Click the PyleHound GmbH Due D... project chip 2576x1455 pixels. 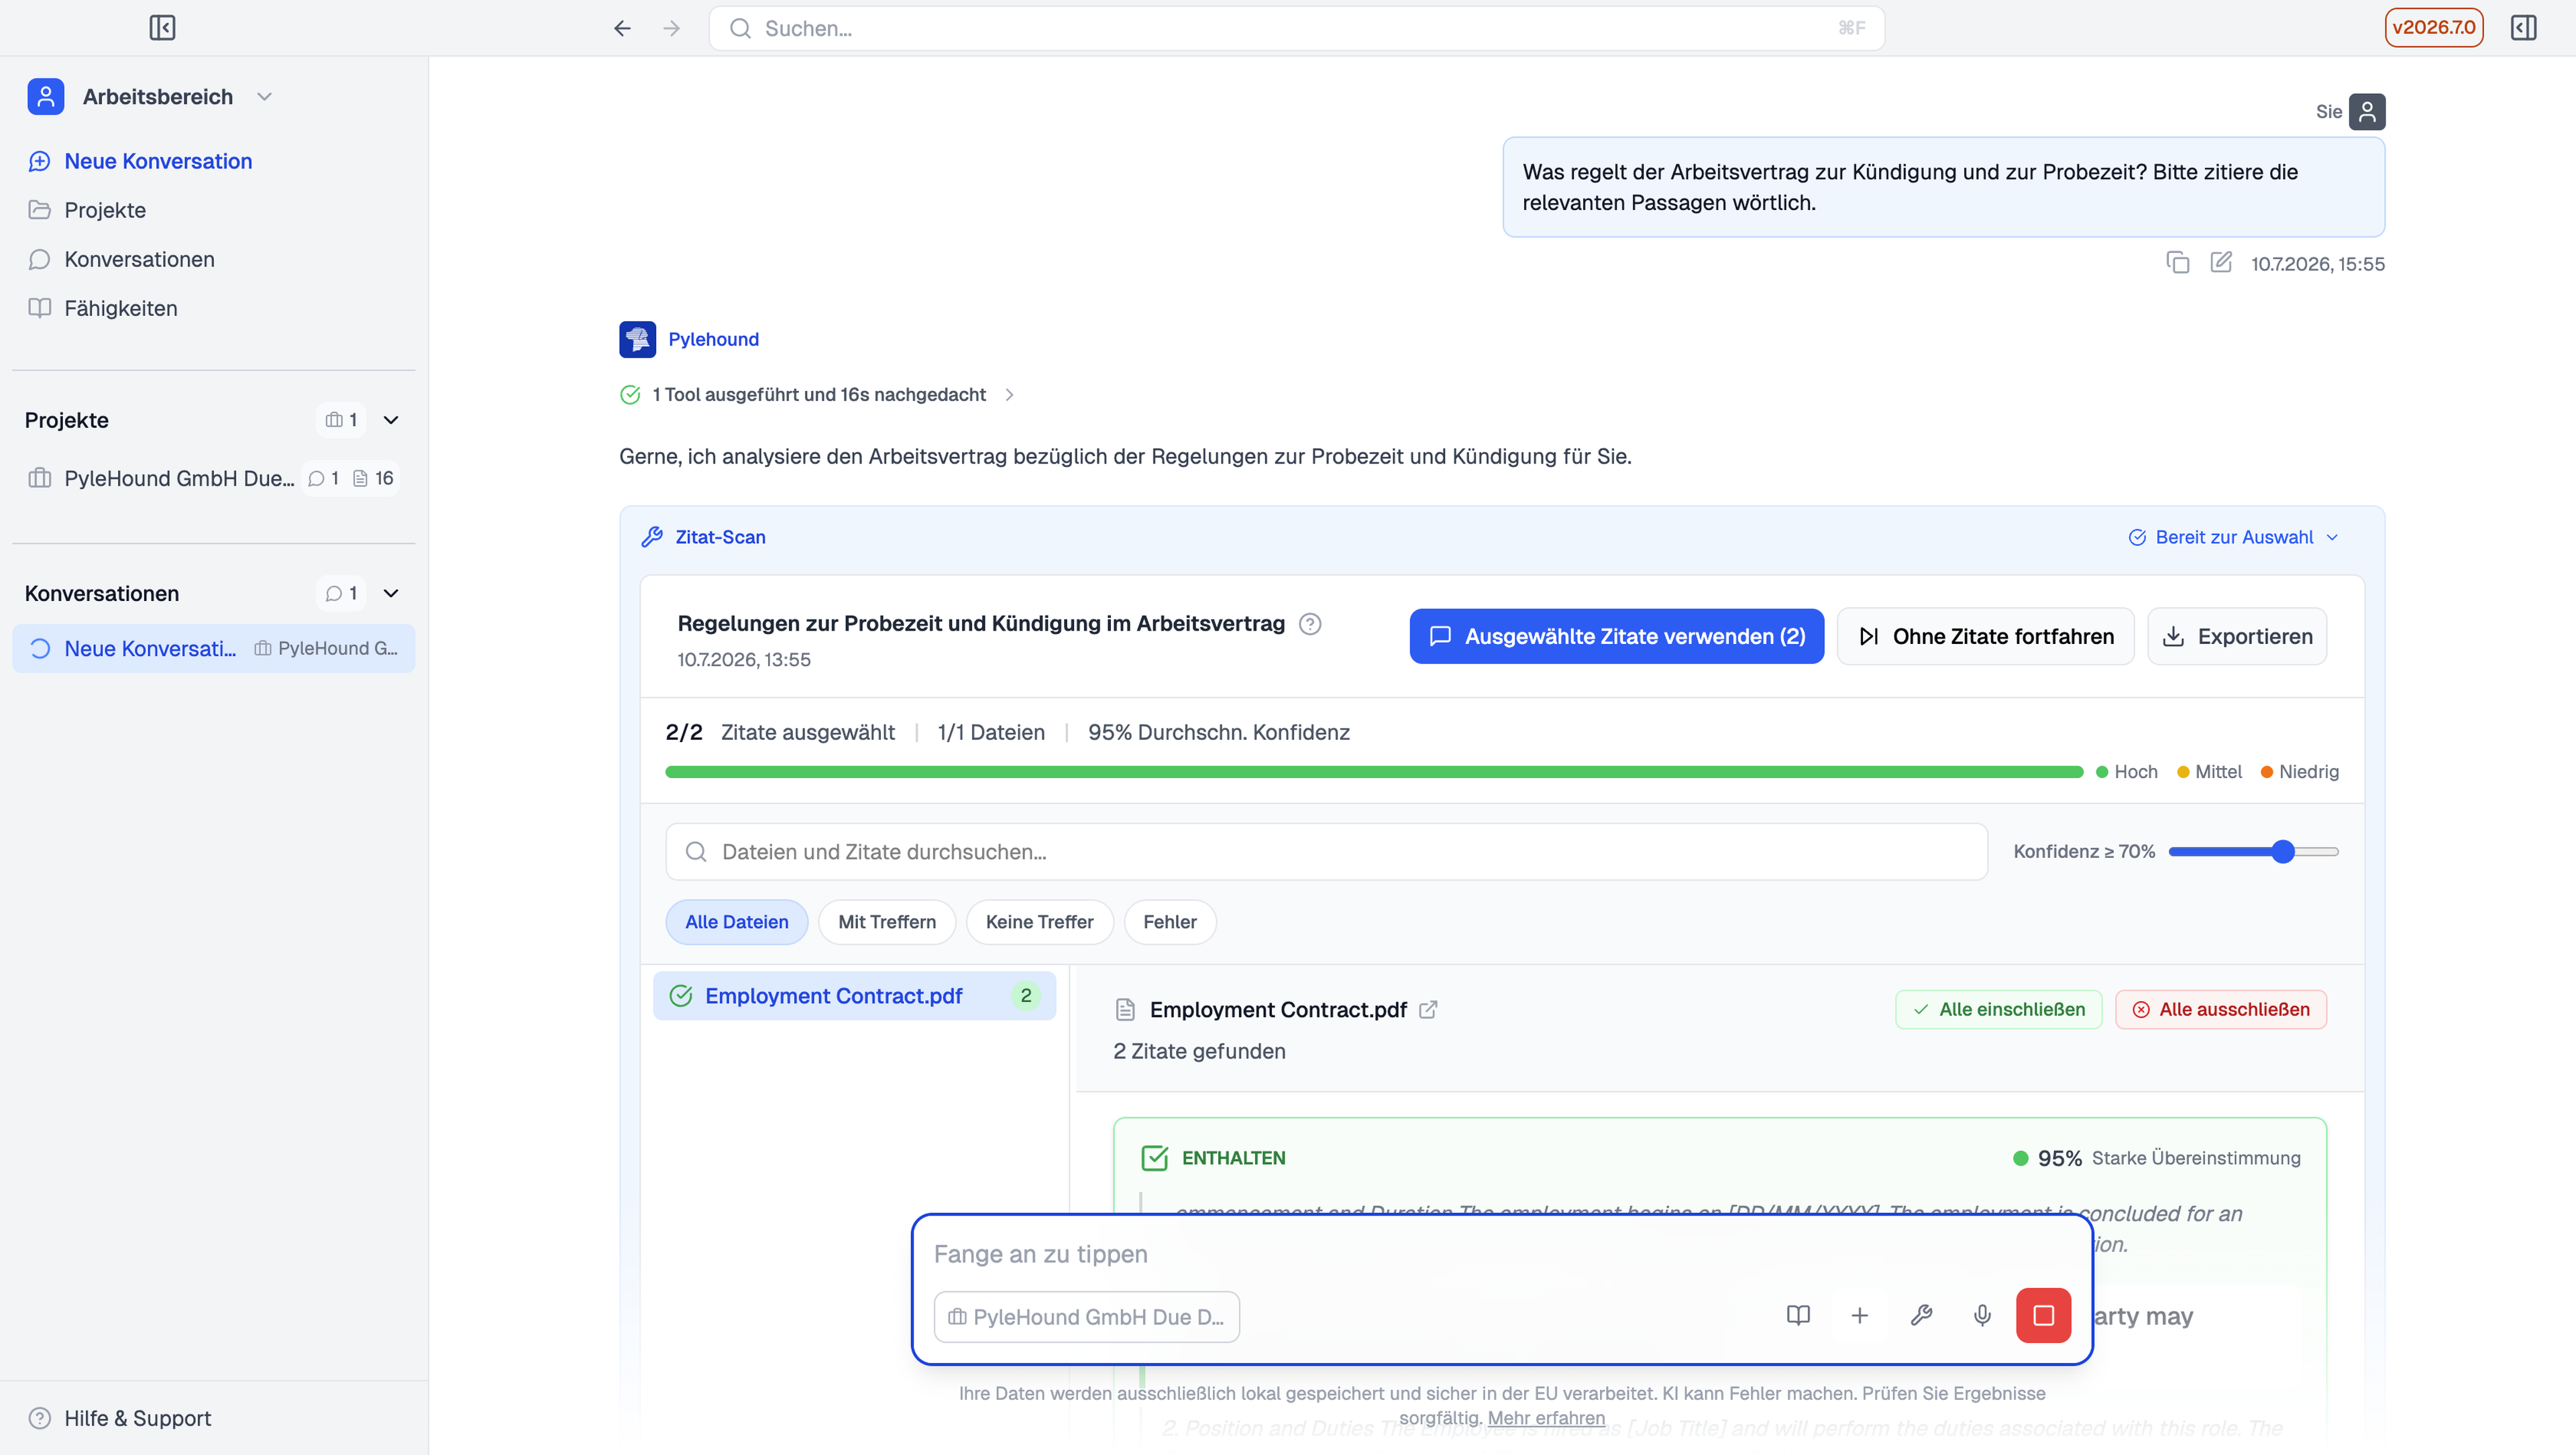click(1086, 1316)
